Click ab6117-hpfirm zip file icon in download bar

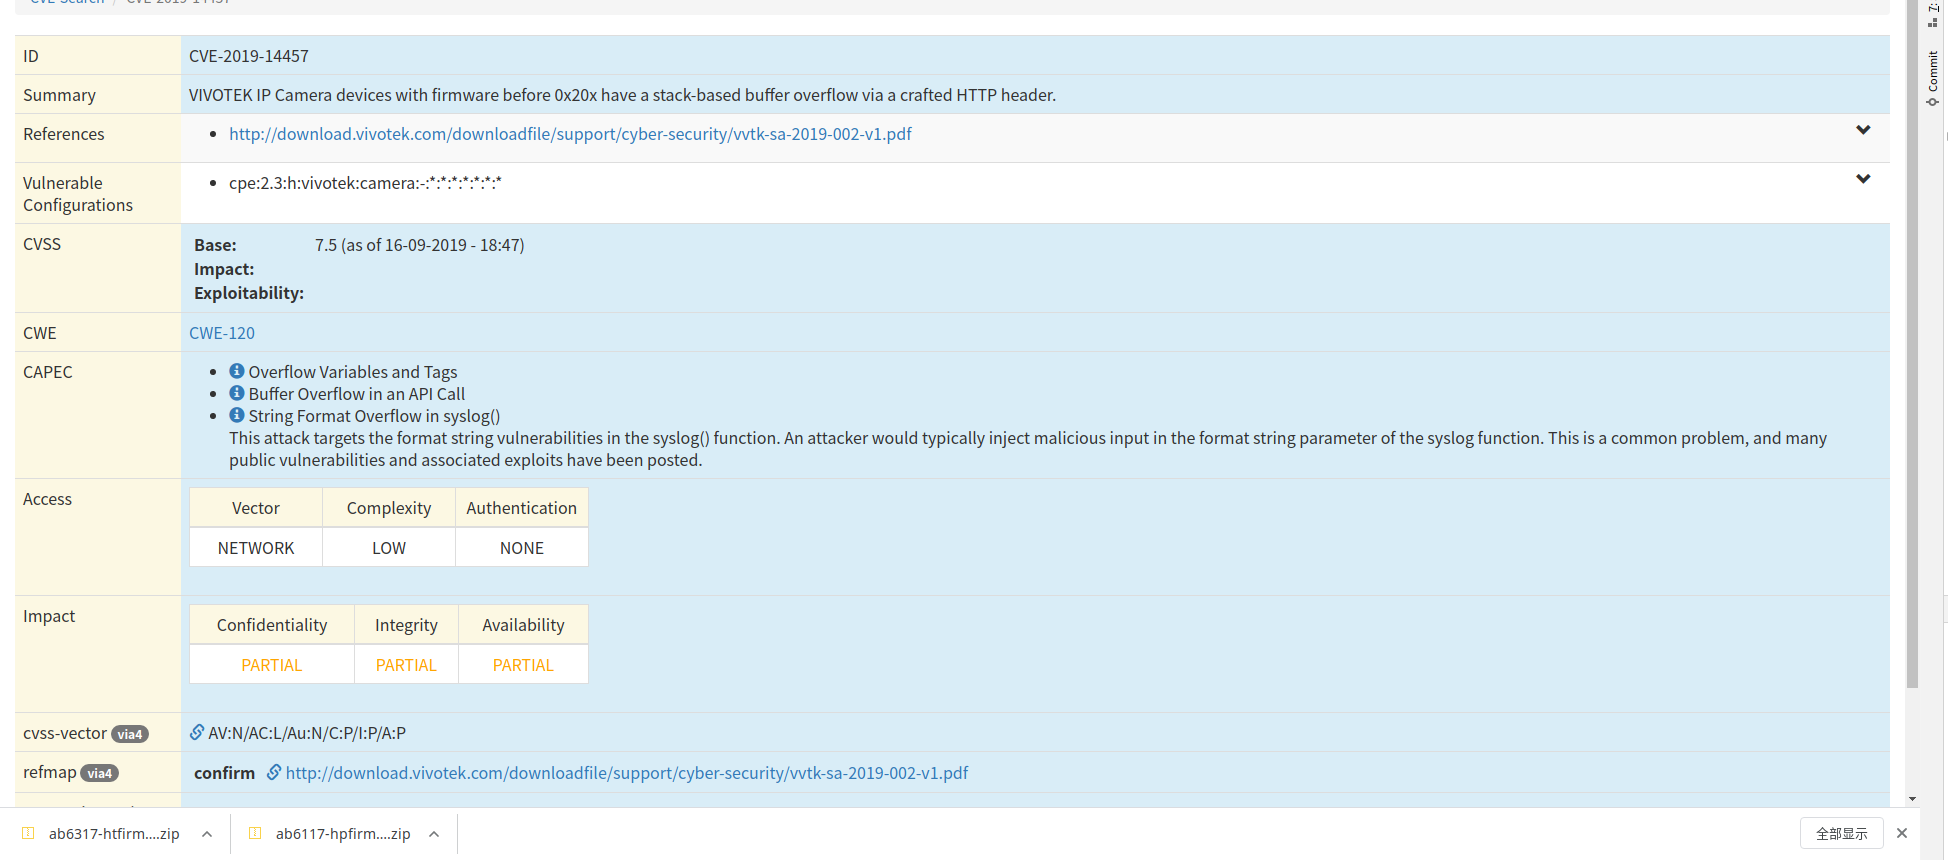tap(255, 833)
